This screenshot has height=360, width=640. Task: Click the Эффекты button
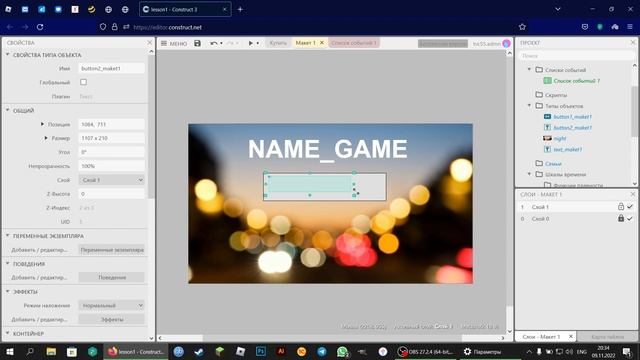[x=111, y=319]
